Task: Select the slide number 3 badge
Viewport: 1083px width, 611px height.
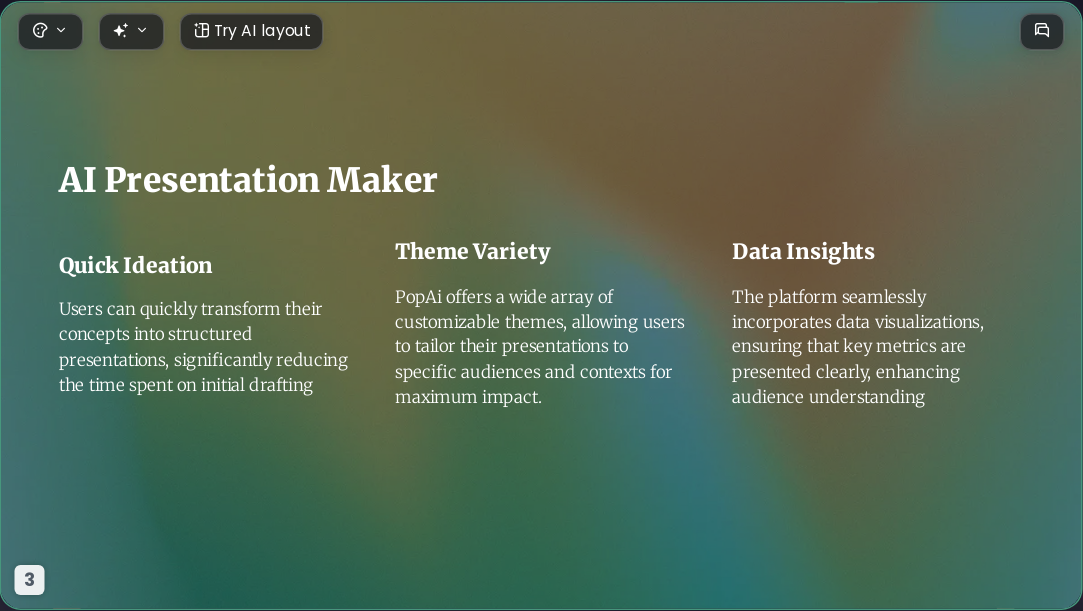Action: click(x=30, y=579)
